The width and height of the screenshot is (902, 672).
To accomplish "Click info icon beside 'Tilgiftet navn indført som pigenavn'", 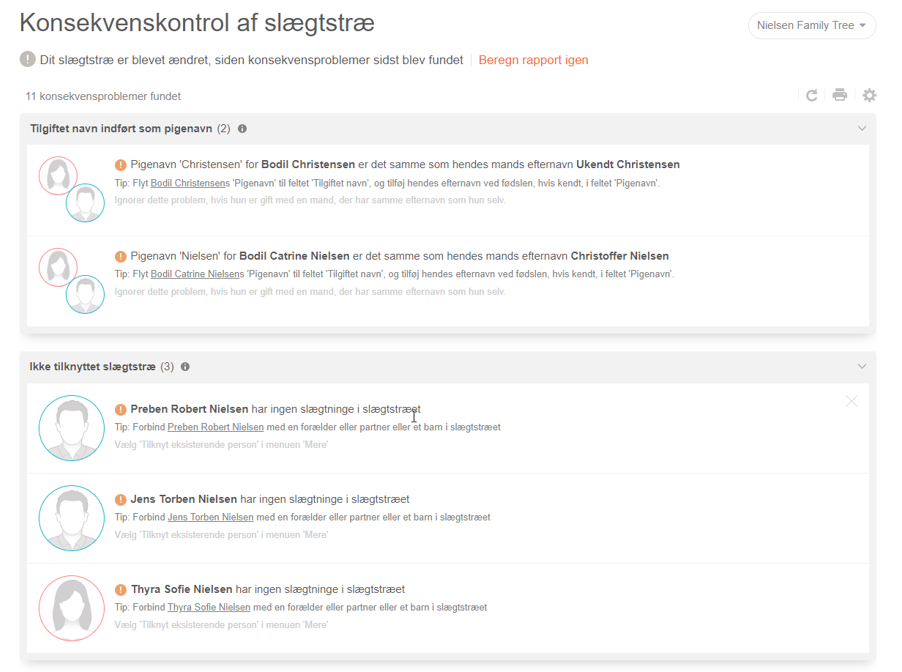I will (242, 129).
